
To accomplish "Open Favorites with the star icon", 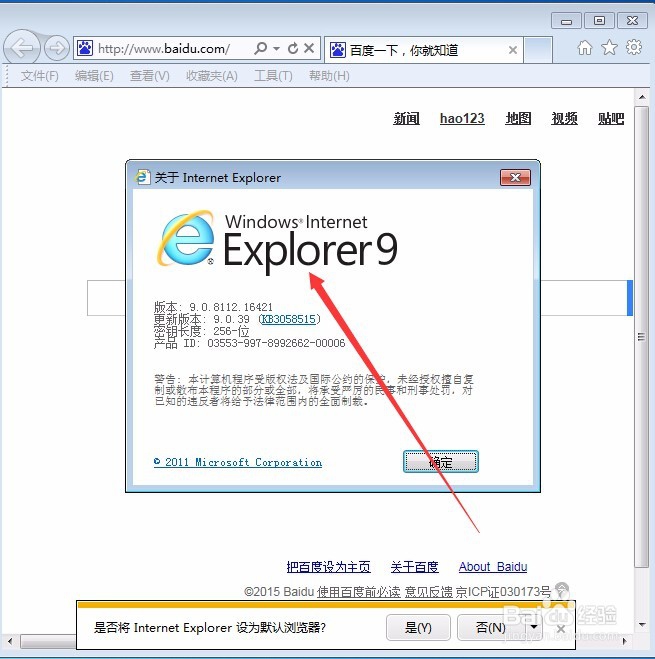I will (x=610, y=48).
